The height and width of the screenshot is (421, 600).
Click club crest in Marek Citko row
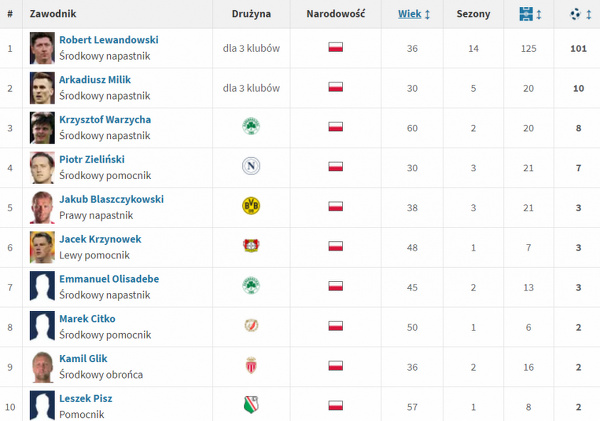pyautogui.click(x=250, y=325)
